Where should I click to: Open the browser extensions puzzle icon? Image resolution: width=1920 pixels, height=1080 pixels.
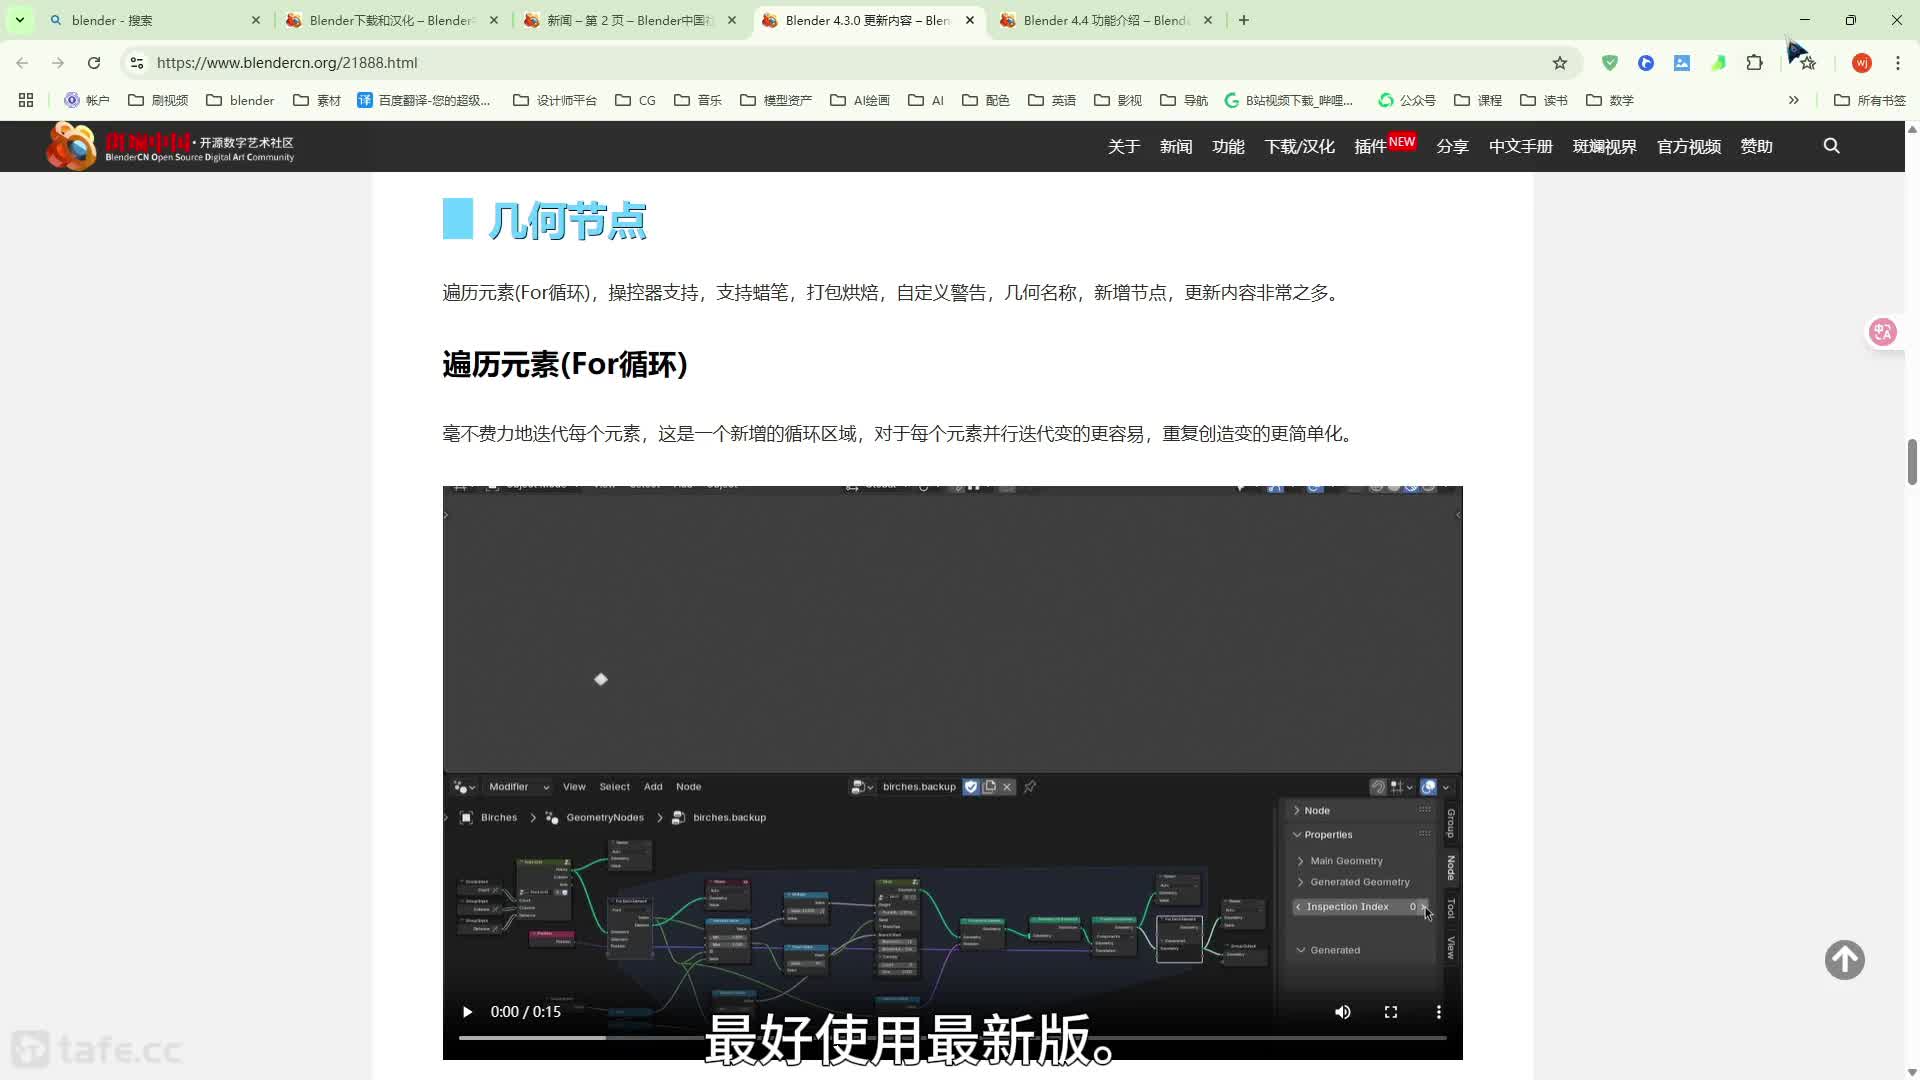[x=1754, y=63]
